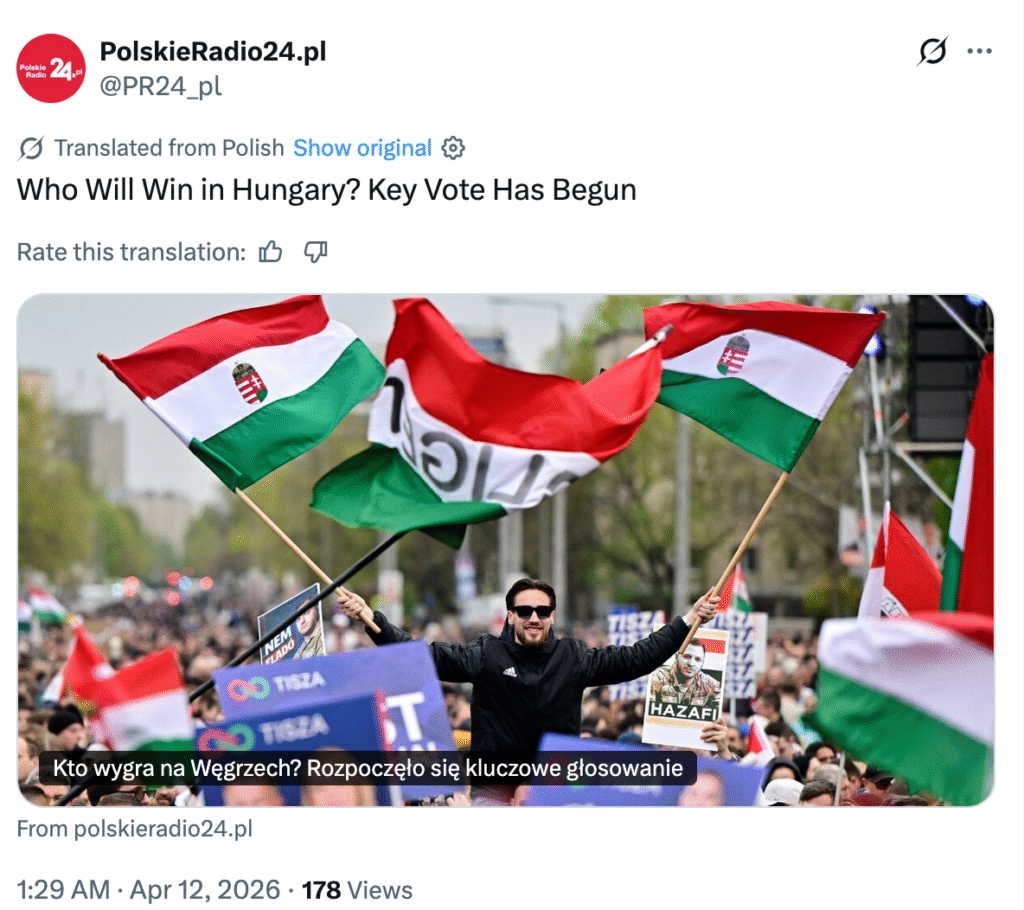Click the 'Translated from Polish' label
1024x910 pixels.
pyautogui.click(x=169, y=148)
